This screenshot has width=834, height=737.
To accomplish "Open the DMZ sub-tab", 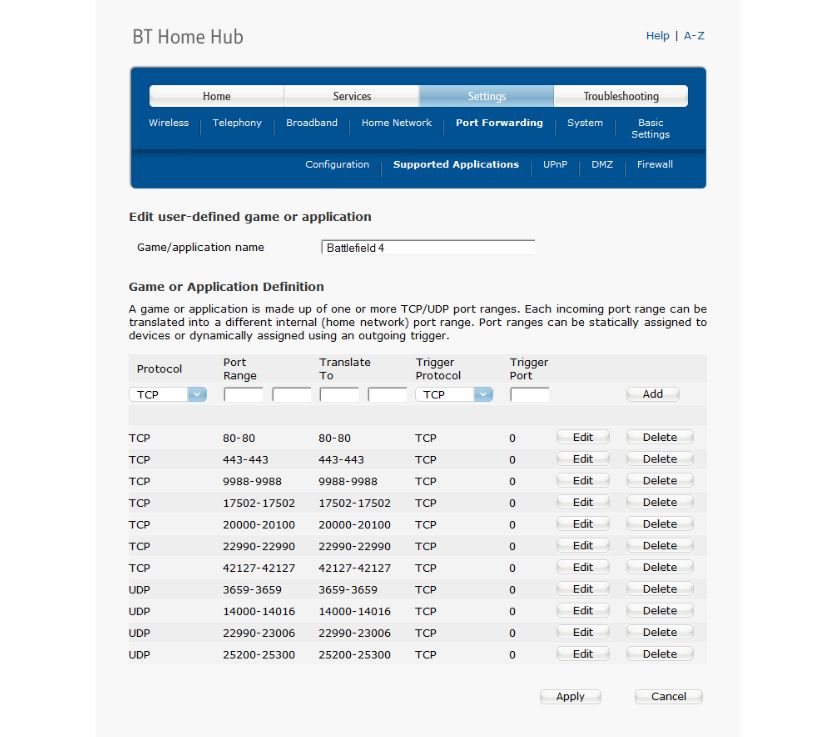I will (x=602, y=165).
